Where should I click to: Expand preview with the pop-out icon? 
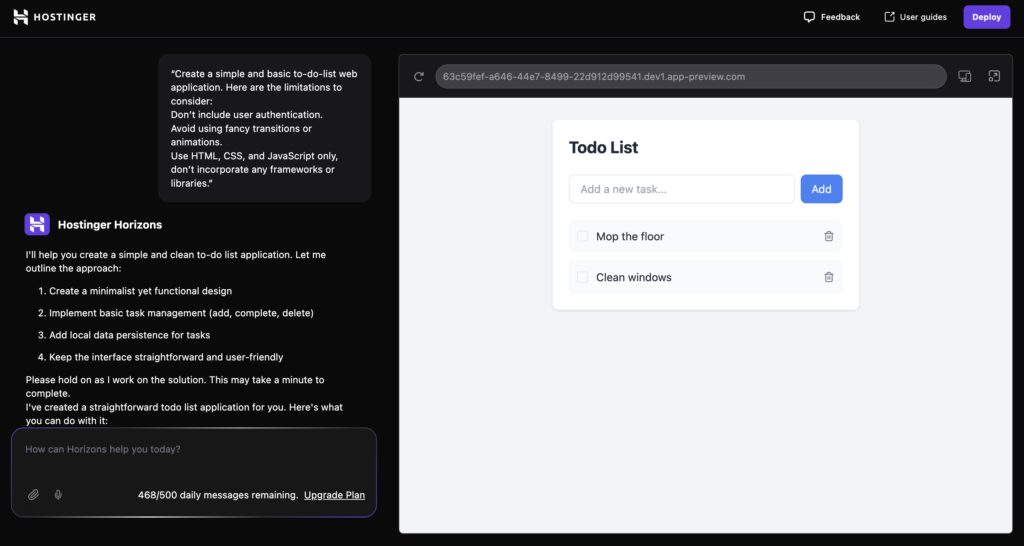point(994,76)
